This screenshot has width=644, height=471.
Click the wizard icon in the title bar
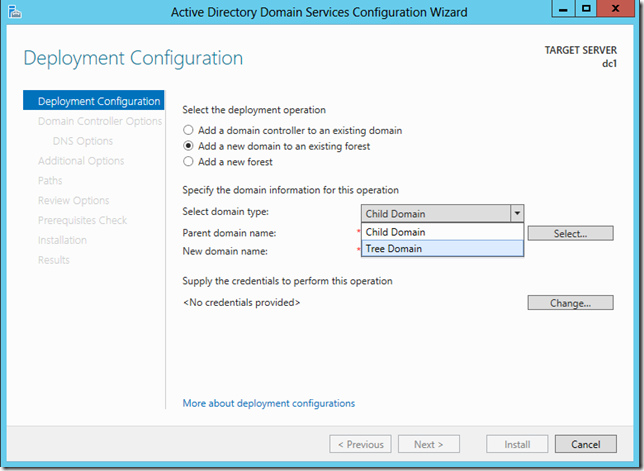[14, 12]
